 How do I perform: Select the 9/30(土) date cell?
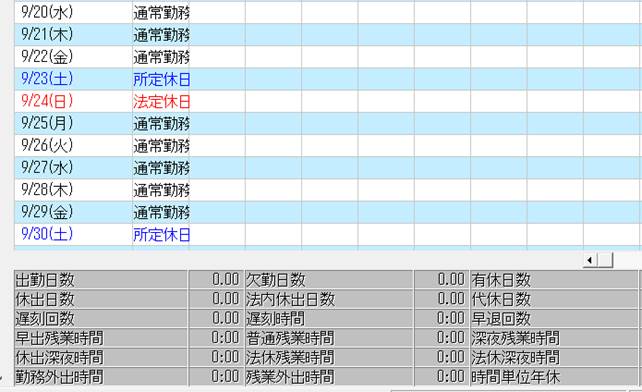tap(73, 234)
